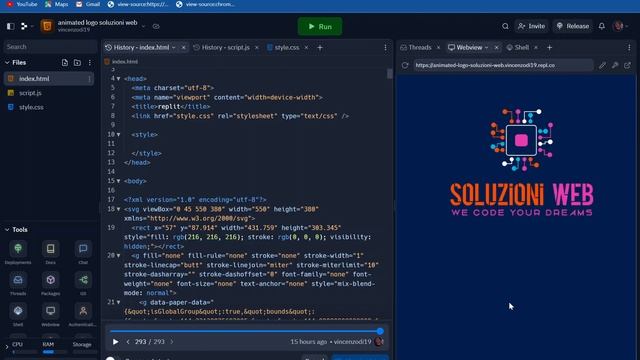Close the style.css tab
The width and height of the screenshot is (640, 360).
[x=306, y=48]
